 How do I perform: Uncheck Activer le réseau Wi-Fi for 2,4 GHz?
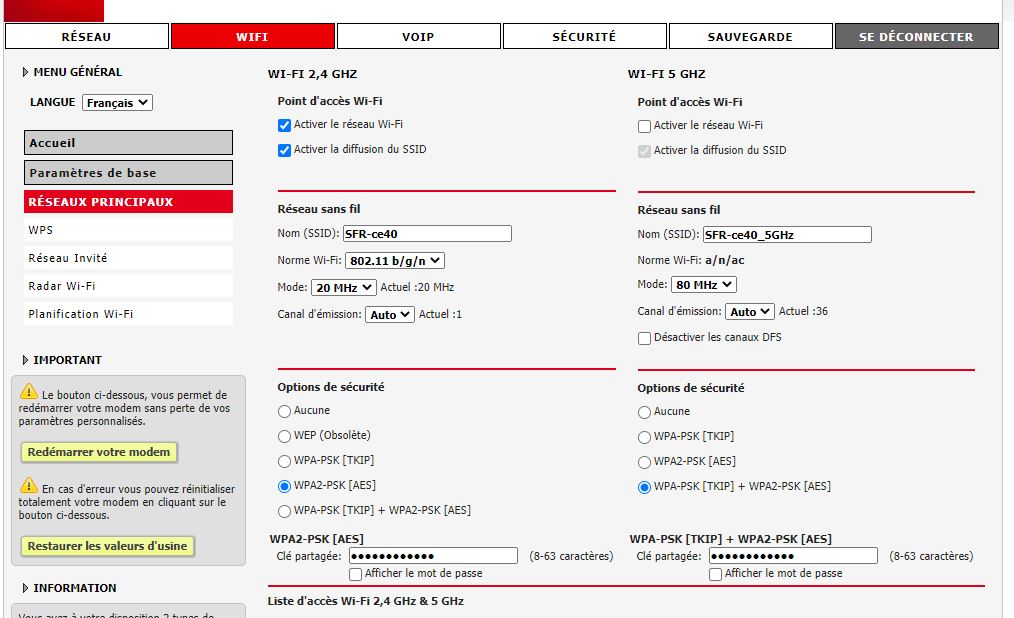click(x=284, y=125)
